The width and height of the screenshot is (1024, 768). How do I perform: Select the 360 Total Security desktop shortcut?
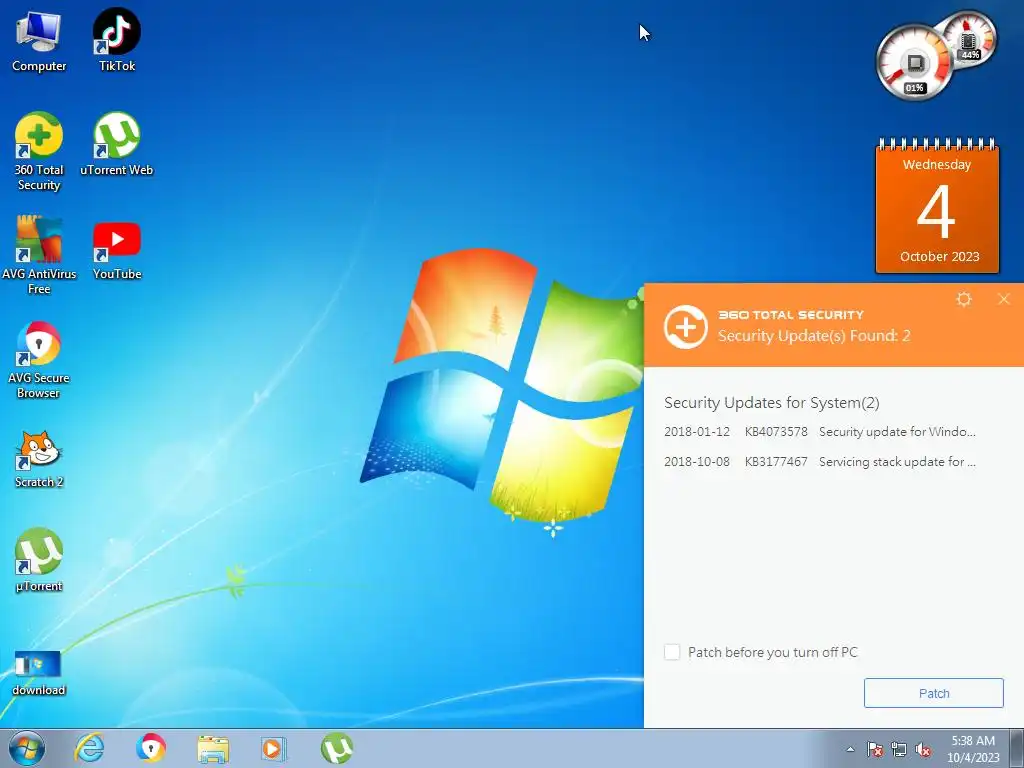[x=39, y=152]
